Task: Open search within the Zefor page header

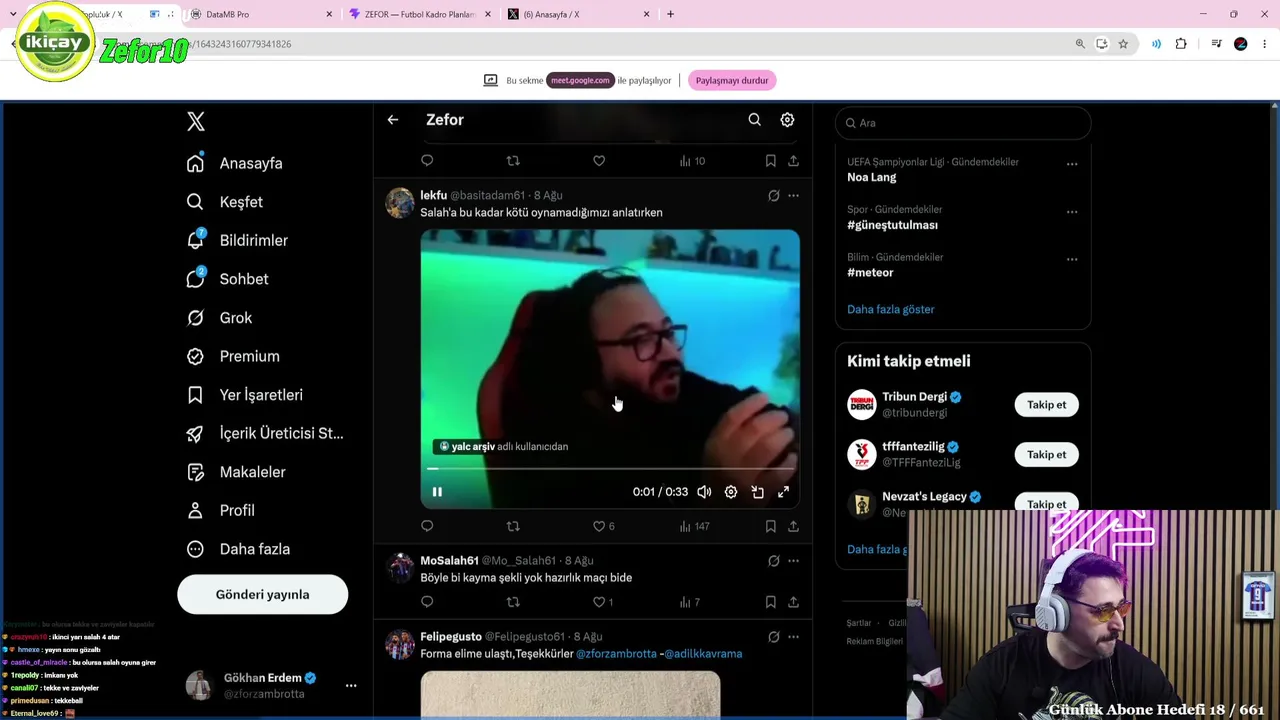Action: 755,120
